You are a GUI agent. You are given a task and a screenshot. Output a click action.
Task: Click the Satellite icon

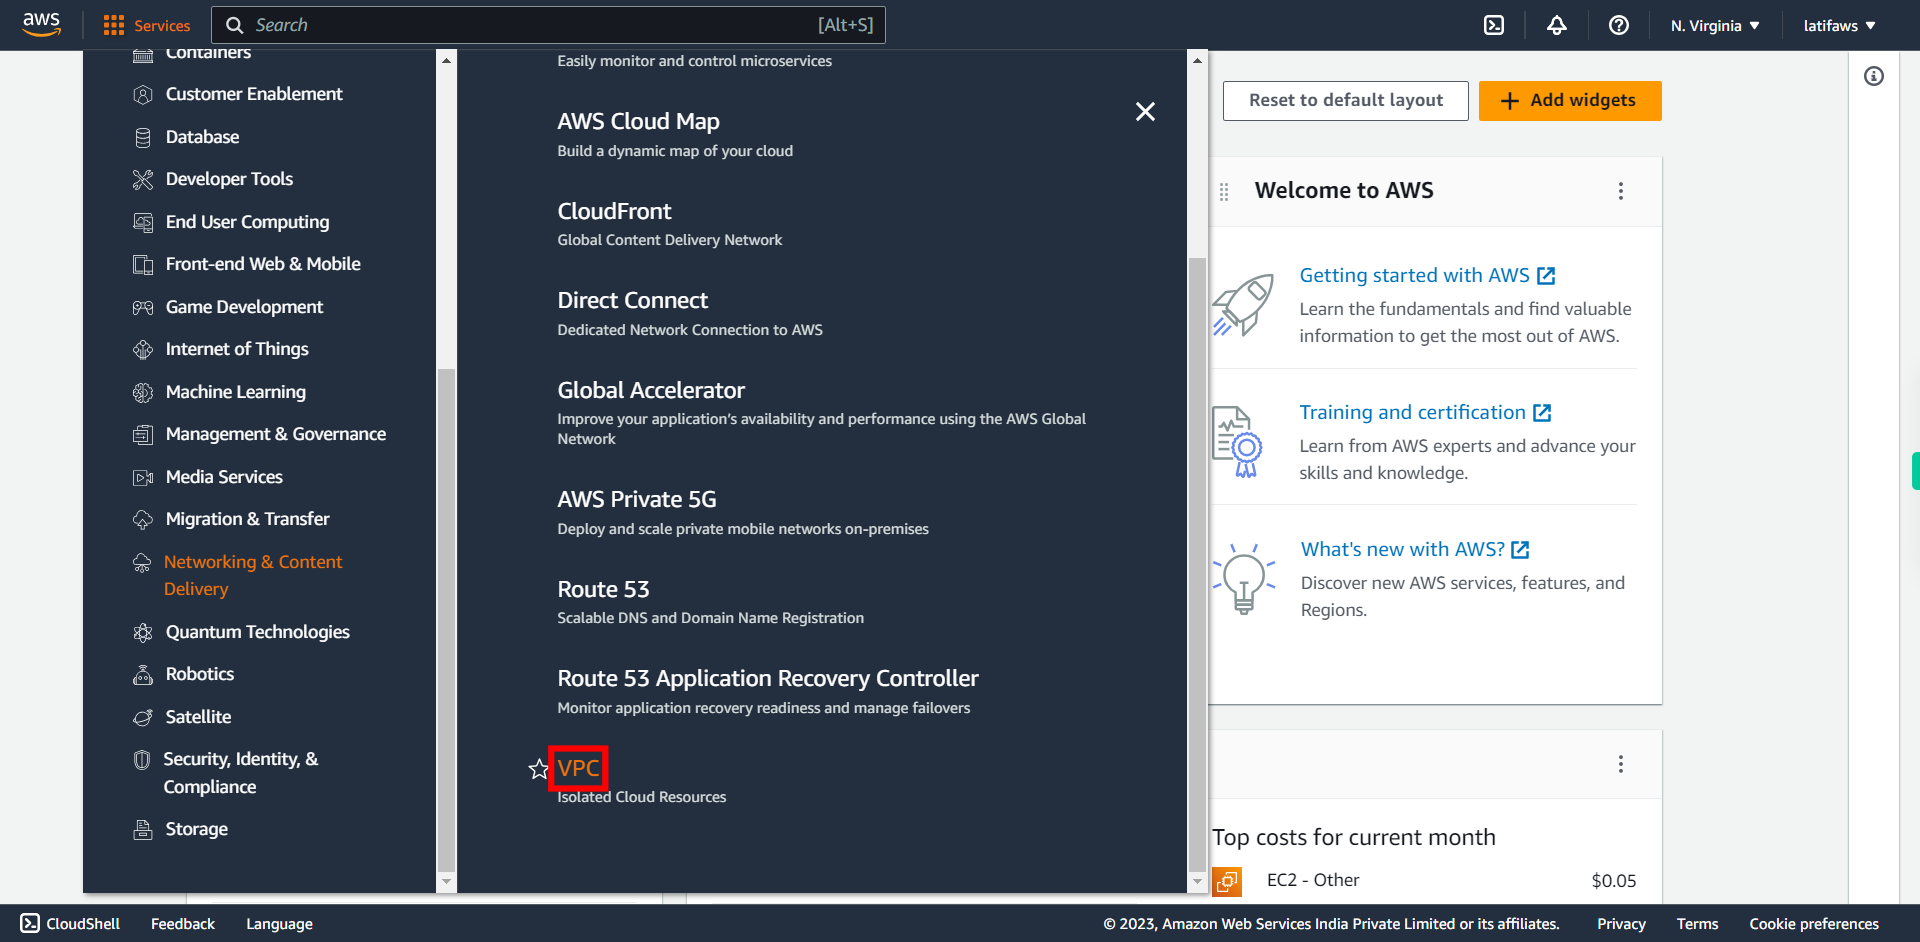[143, 717]
